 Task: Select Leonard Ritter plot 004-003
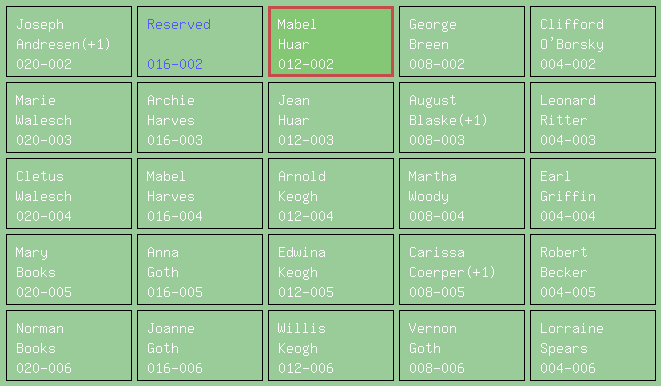593,118
